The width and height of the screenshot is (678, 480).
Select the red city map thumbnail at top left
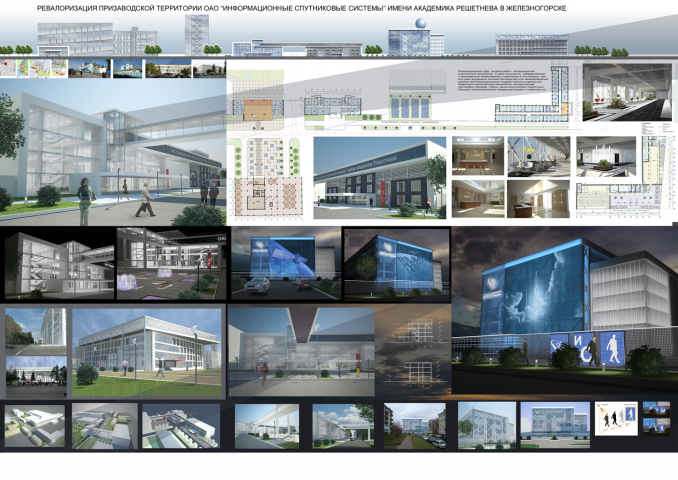8,69
